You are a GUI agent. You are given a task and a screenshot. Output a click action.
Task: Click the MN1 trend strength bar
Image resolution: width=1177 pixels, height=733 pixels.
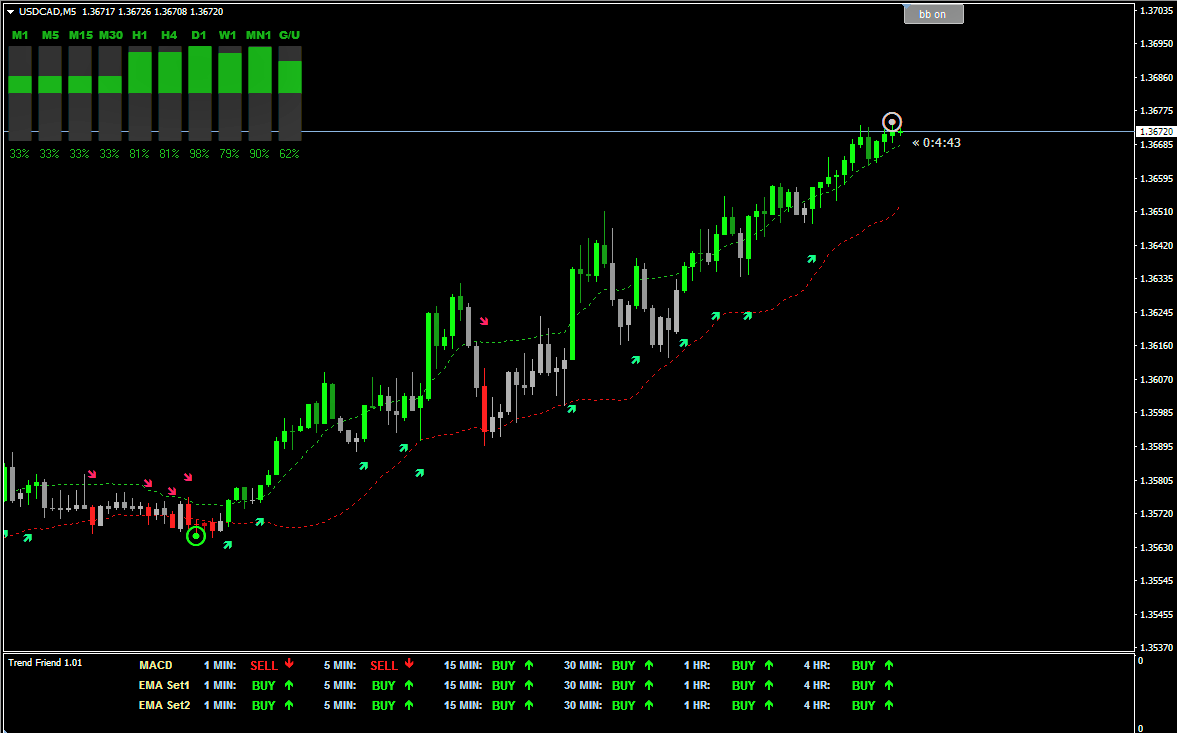pyautogui.click(x=260, y=93)
